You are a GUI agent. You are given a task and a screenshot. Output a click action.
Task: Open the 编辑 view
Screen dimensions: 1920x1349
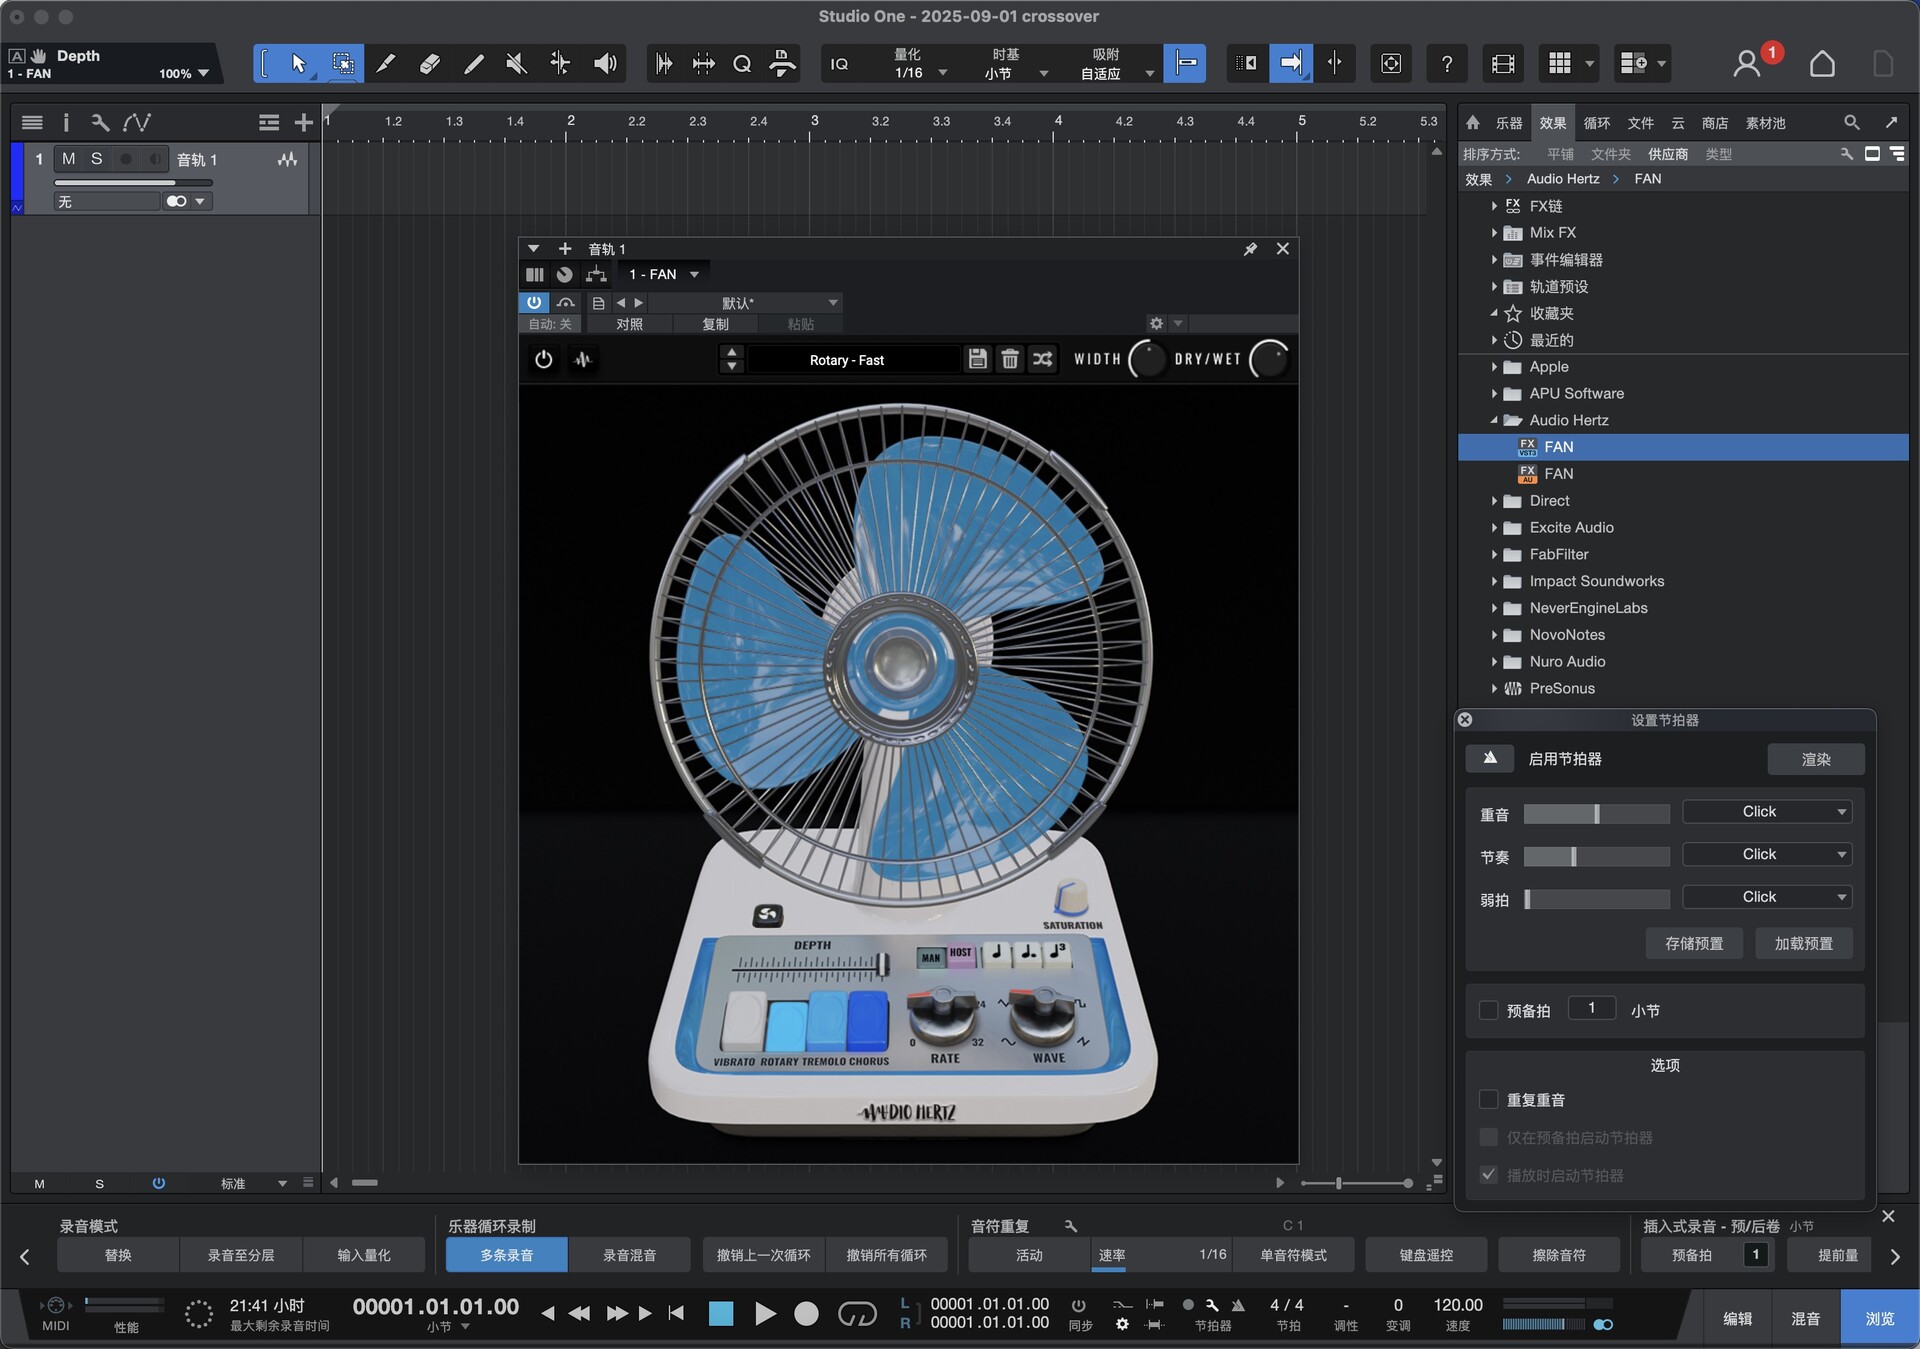click(1737, 1318)
